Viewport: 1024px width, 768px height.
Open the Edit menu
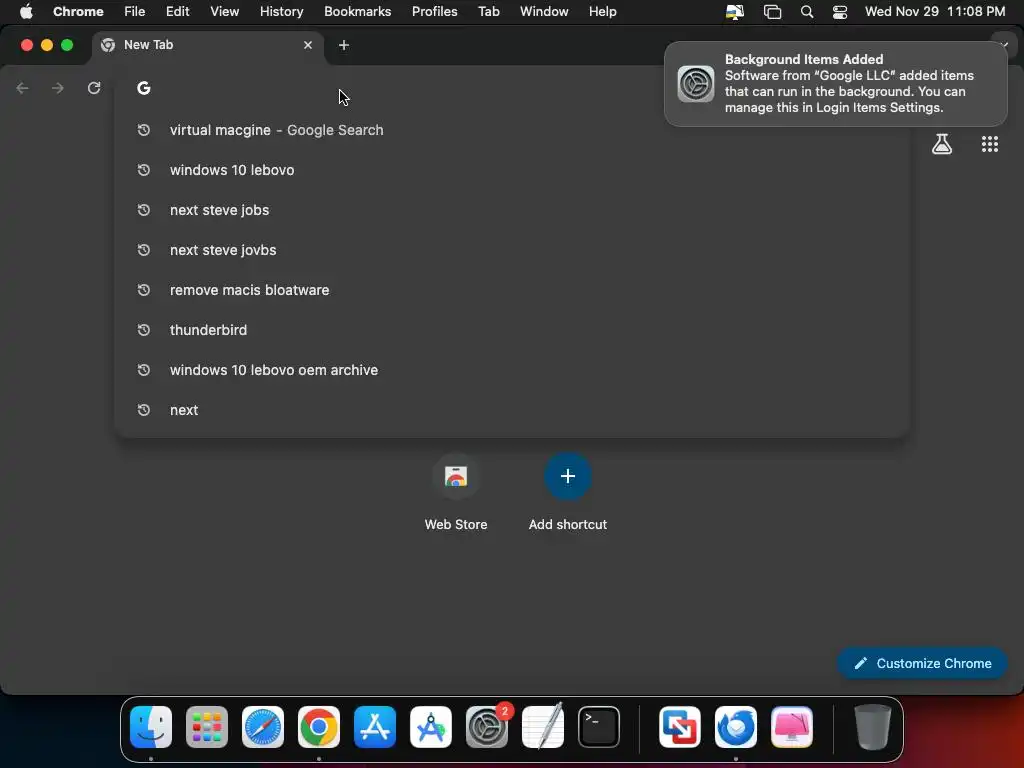point(177,12)
